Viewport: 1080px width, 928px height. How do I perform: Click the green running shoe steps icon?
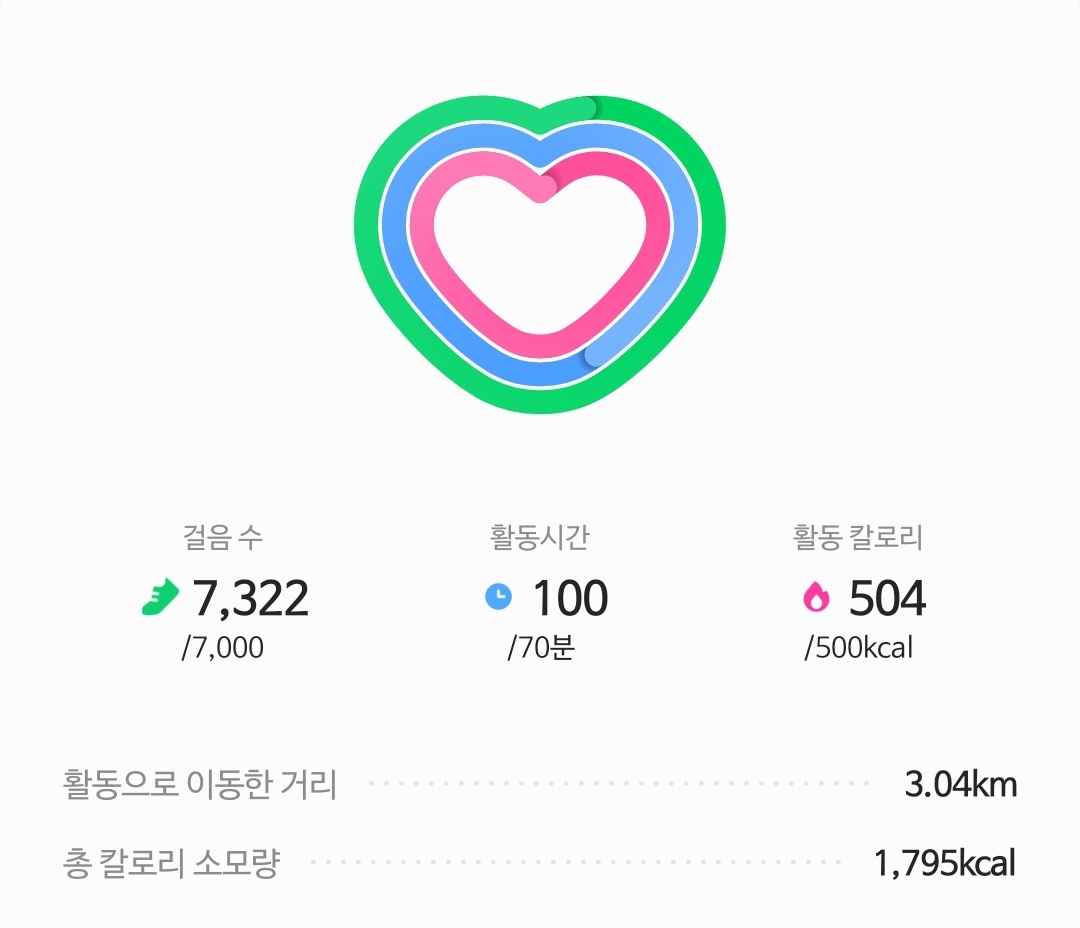click(160, 597)
